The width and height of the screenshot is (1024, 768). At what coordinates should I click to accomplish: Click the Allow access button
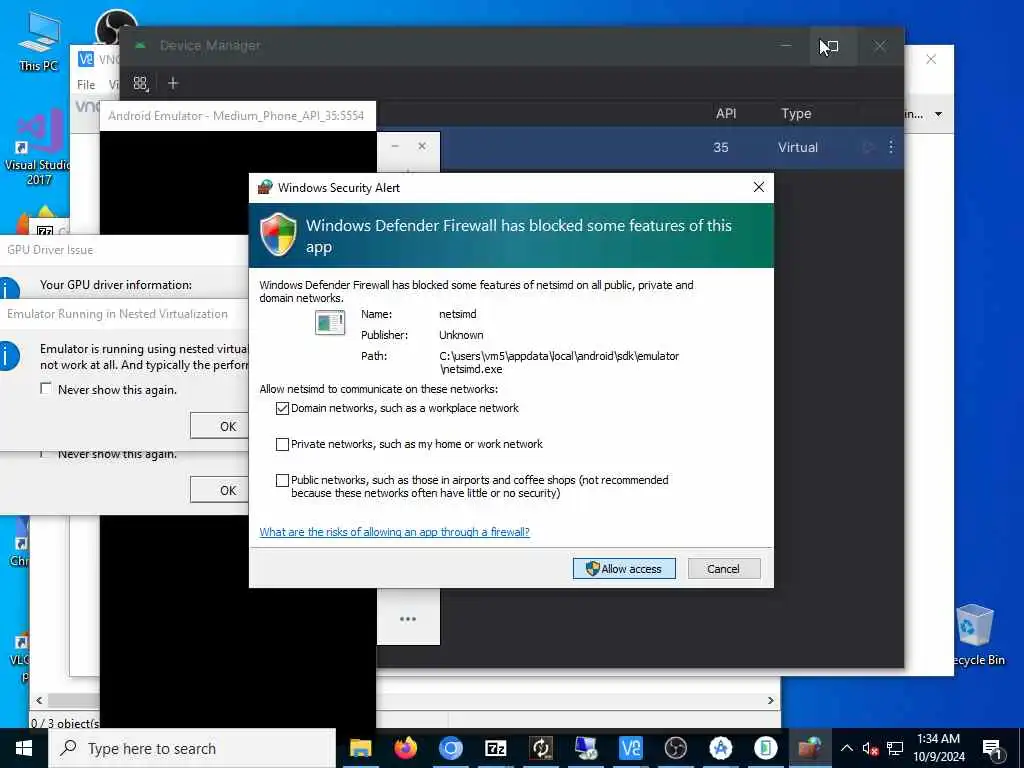[x=624, y=569]
